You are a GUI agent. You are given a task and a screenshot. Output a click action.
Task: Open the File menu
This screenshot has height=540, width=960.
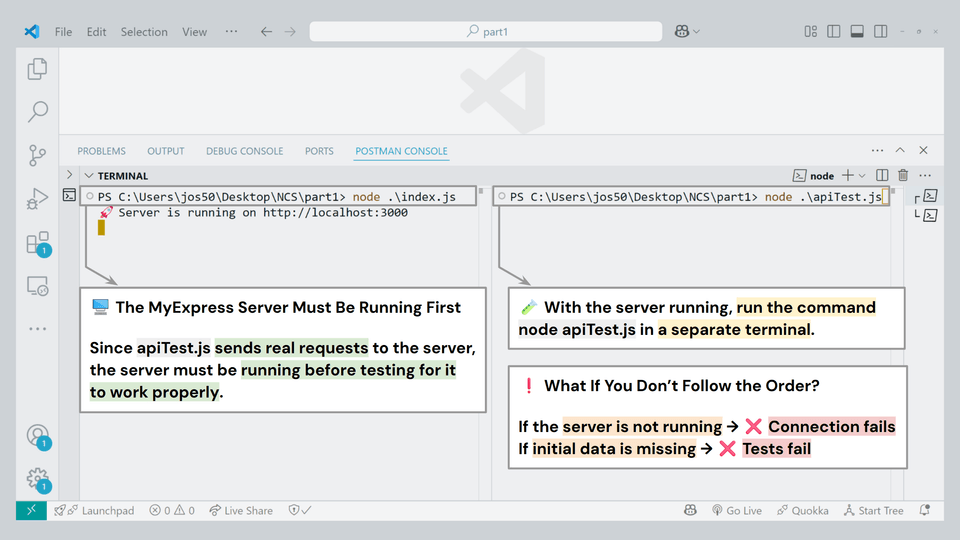pos(63,32)
